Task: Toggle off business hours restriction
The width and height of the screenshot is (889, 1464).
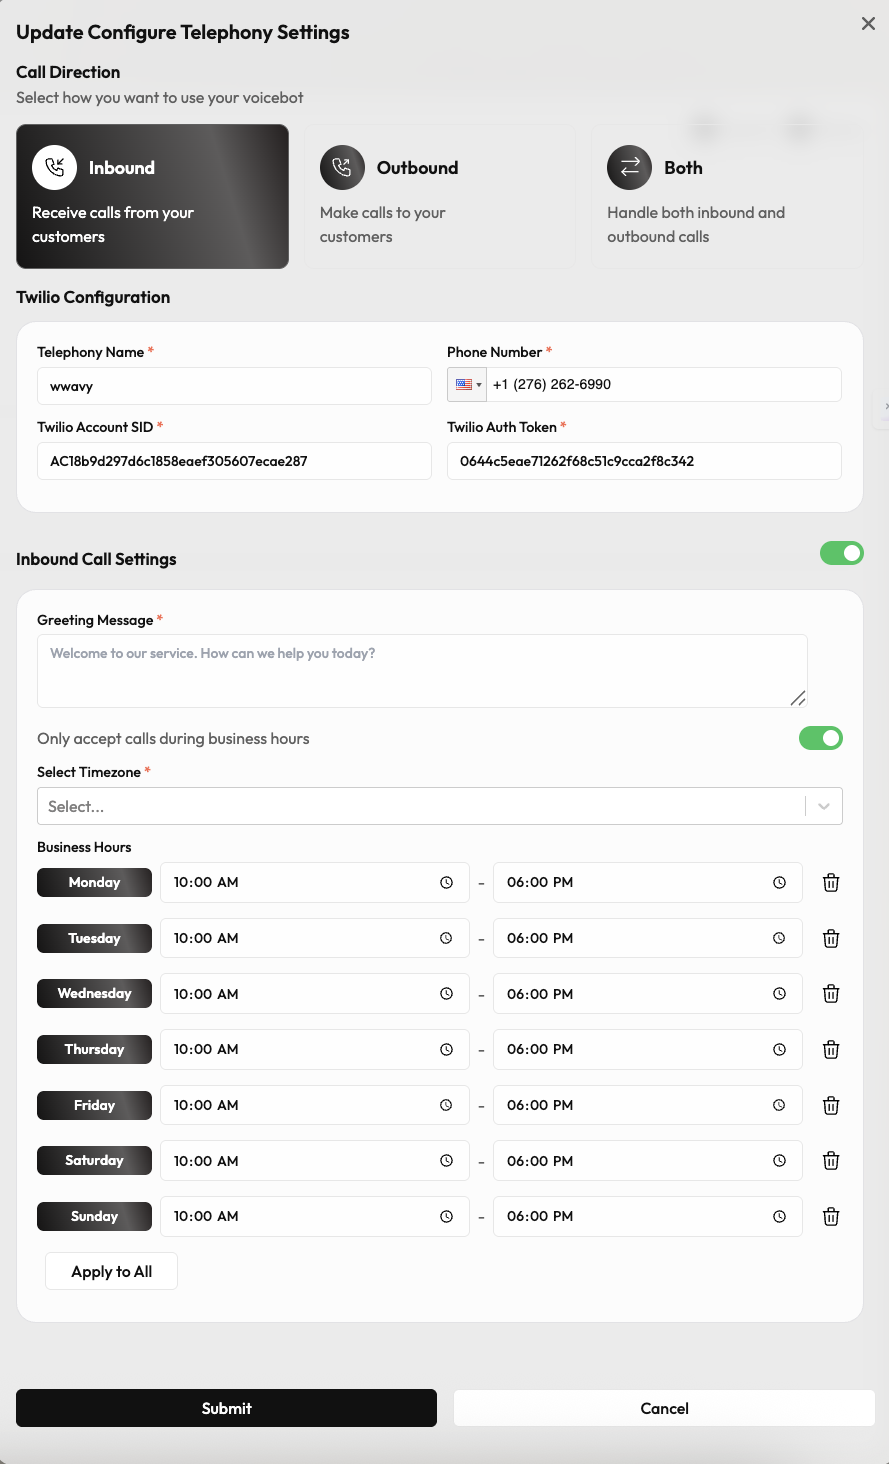Action: [x=820, y=738]
